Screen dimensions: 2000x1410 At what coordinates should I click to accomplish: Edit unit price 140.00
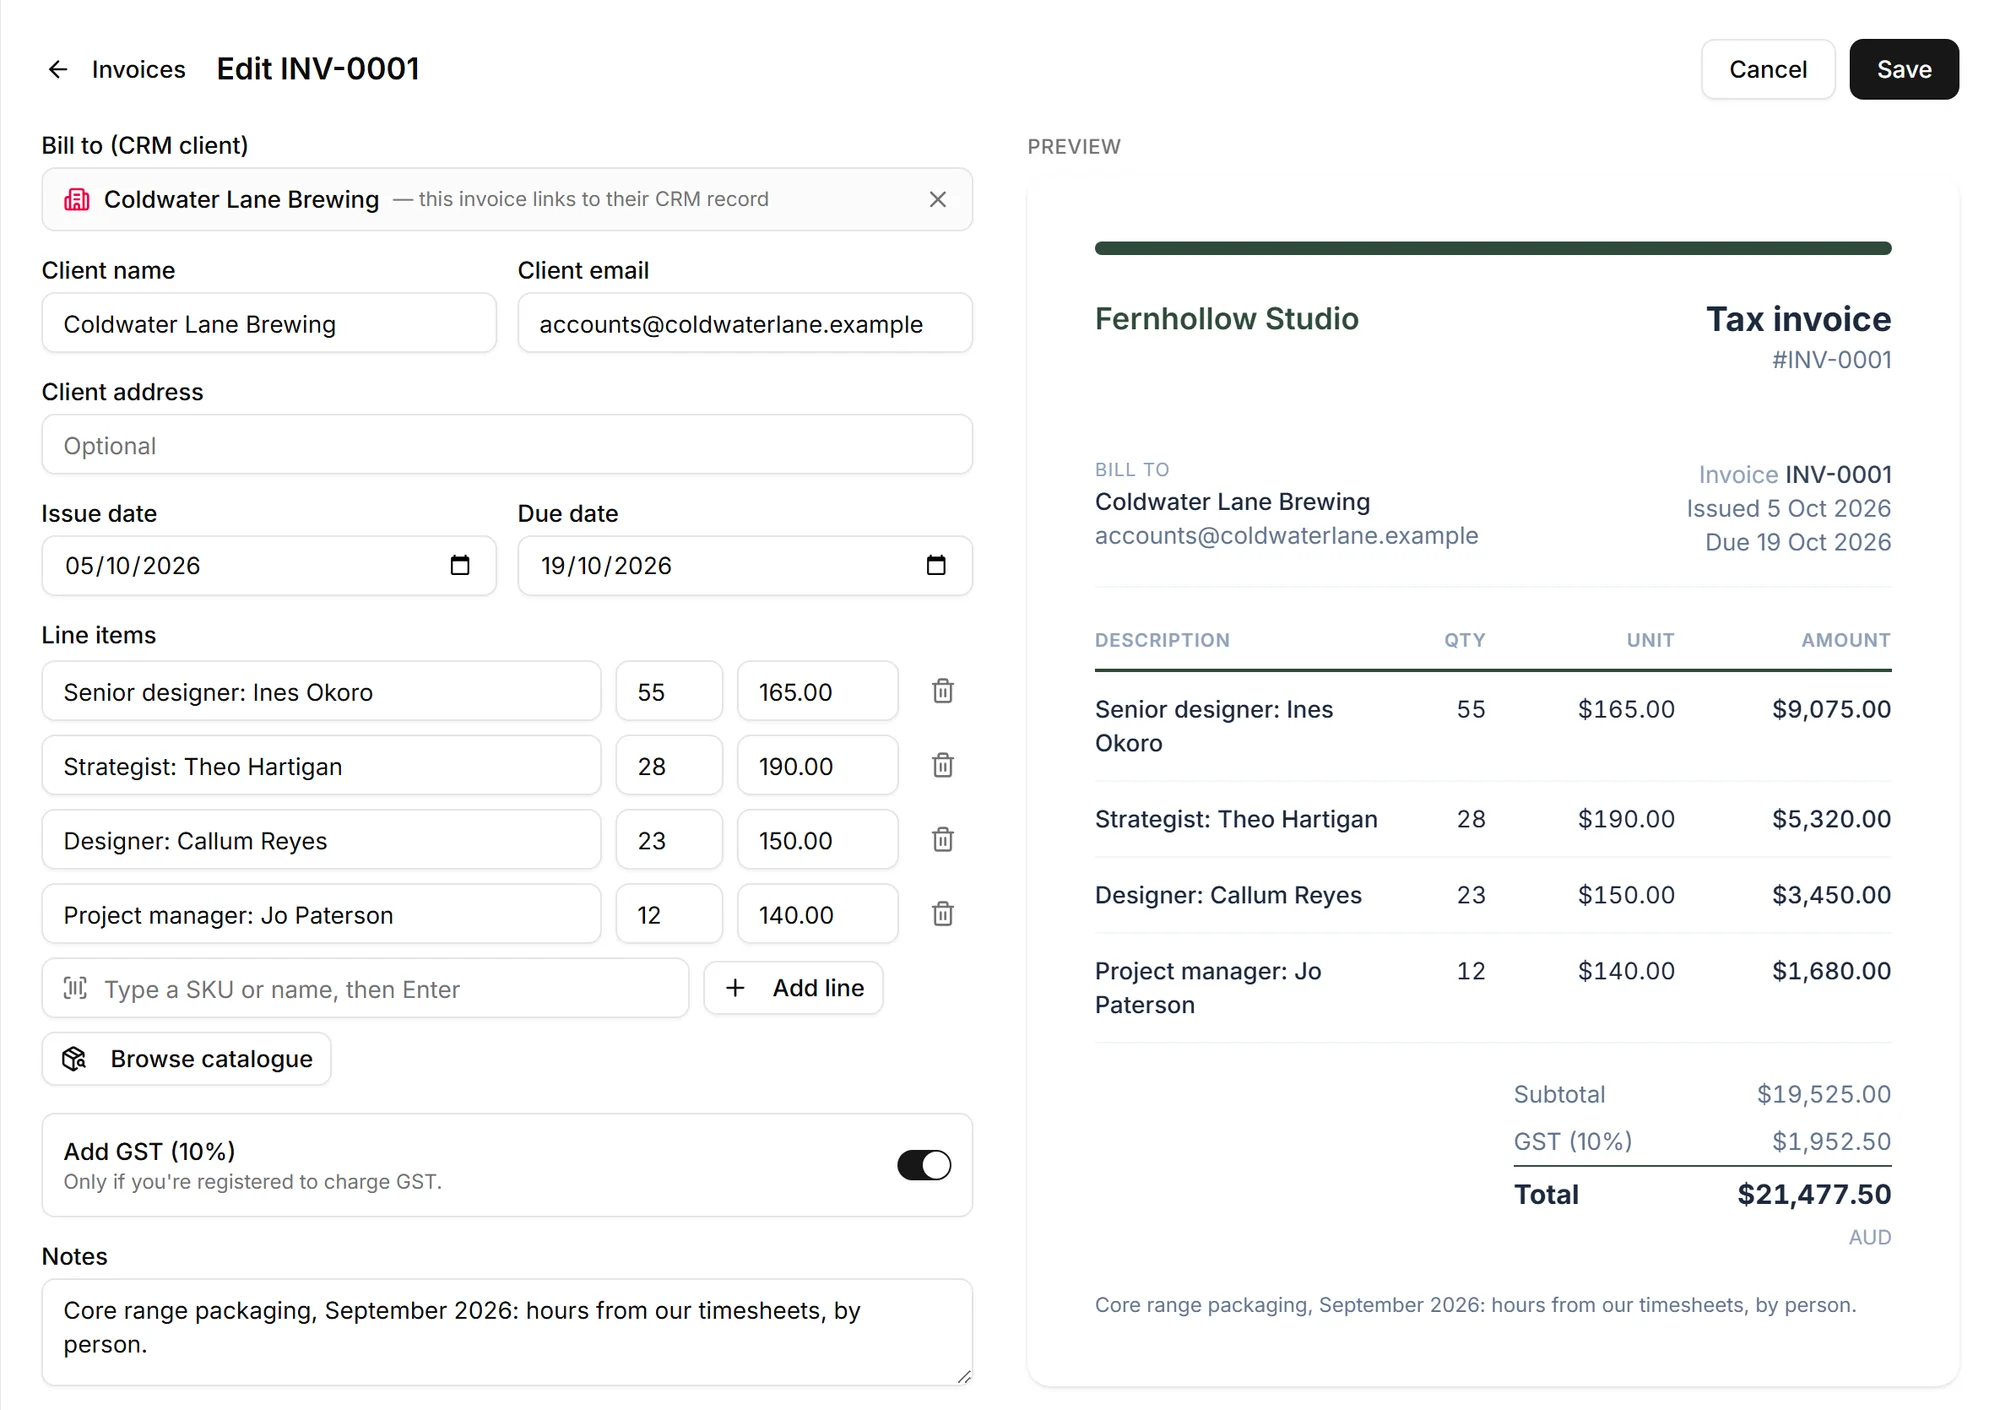[817, 914]
